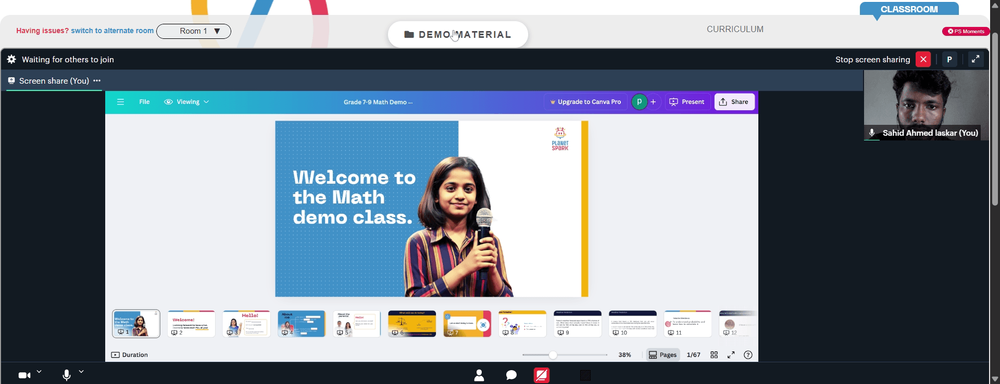Open grid view of pages
Image resolution: width=1000 pixels, height=384 pixels.
714,355
